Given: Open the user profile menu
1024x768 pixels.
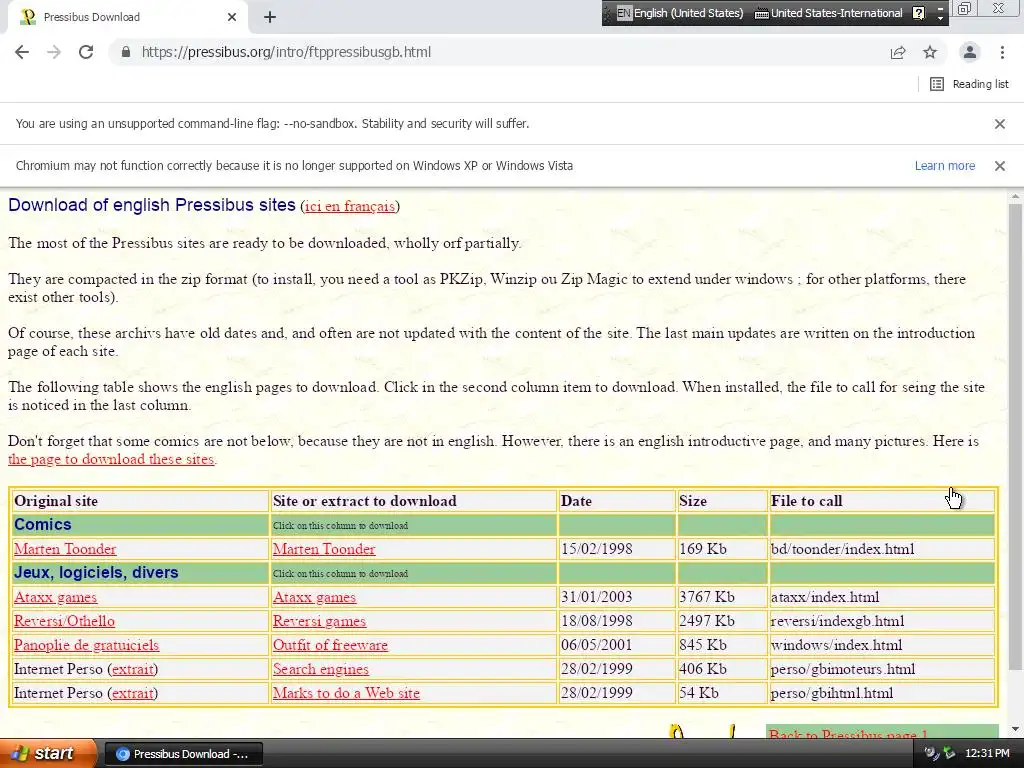Looking at the screenshot, I should [x=970, y=52].
